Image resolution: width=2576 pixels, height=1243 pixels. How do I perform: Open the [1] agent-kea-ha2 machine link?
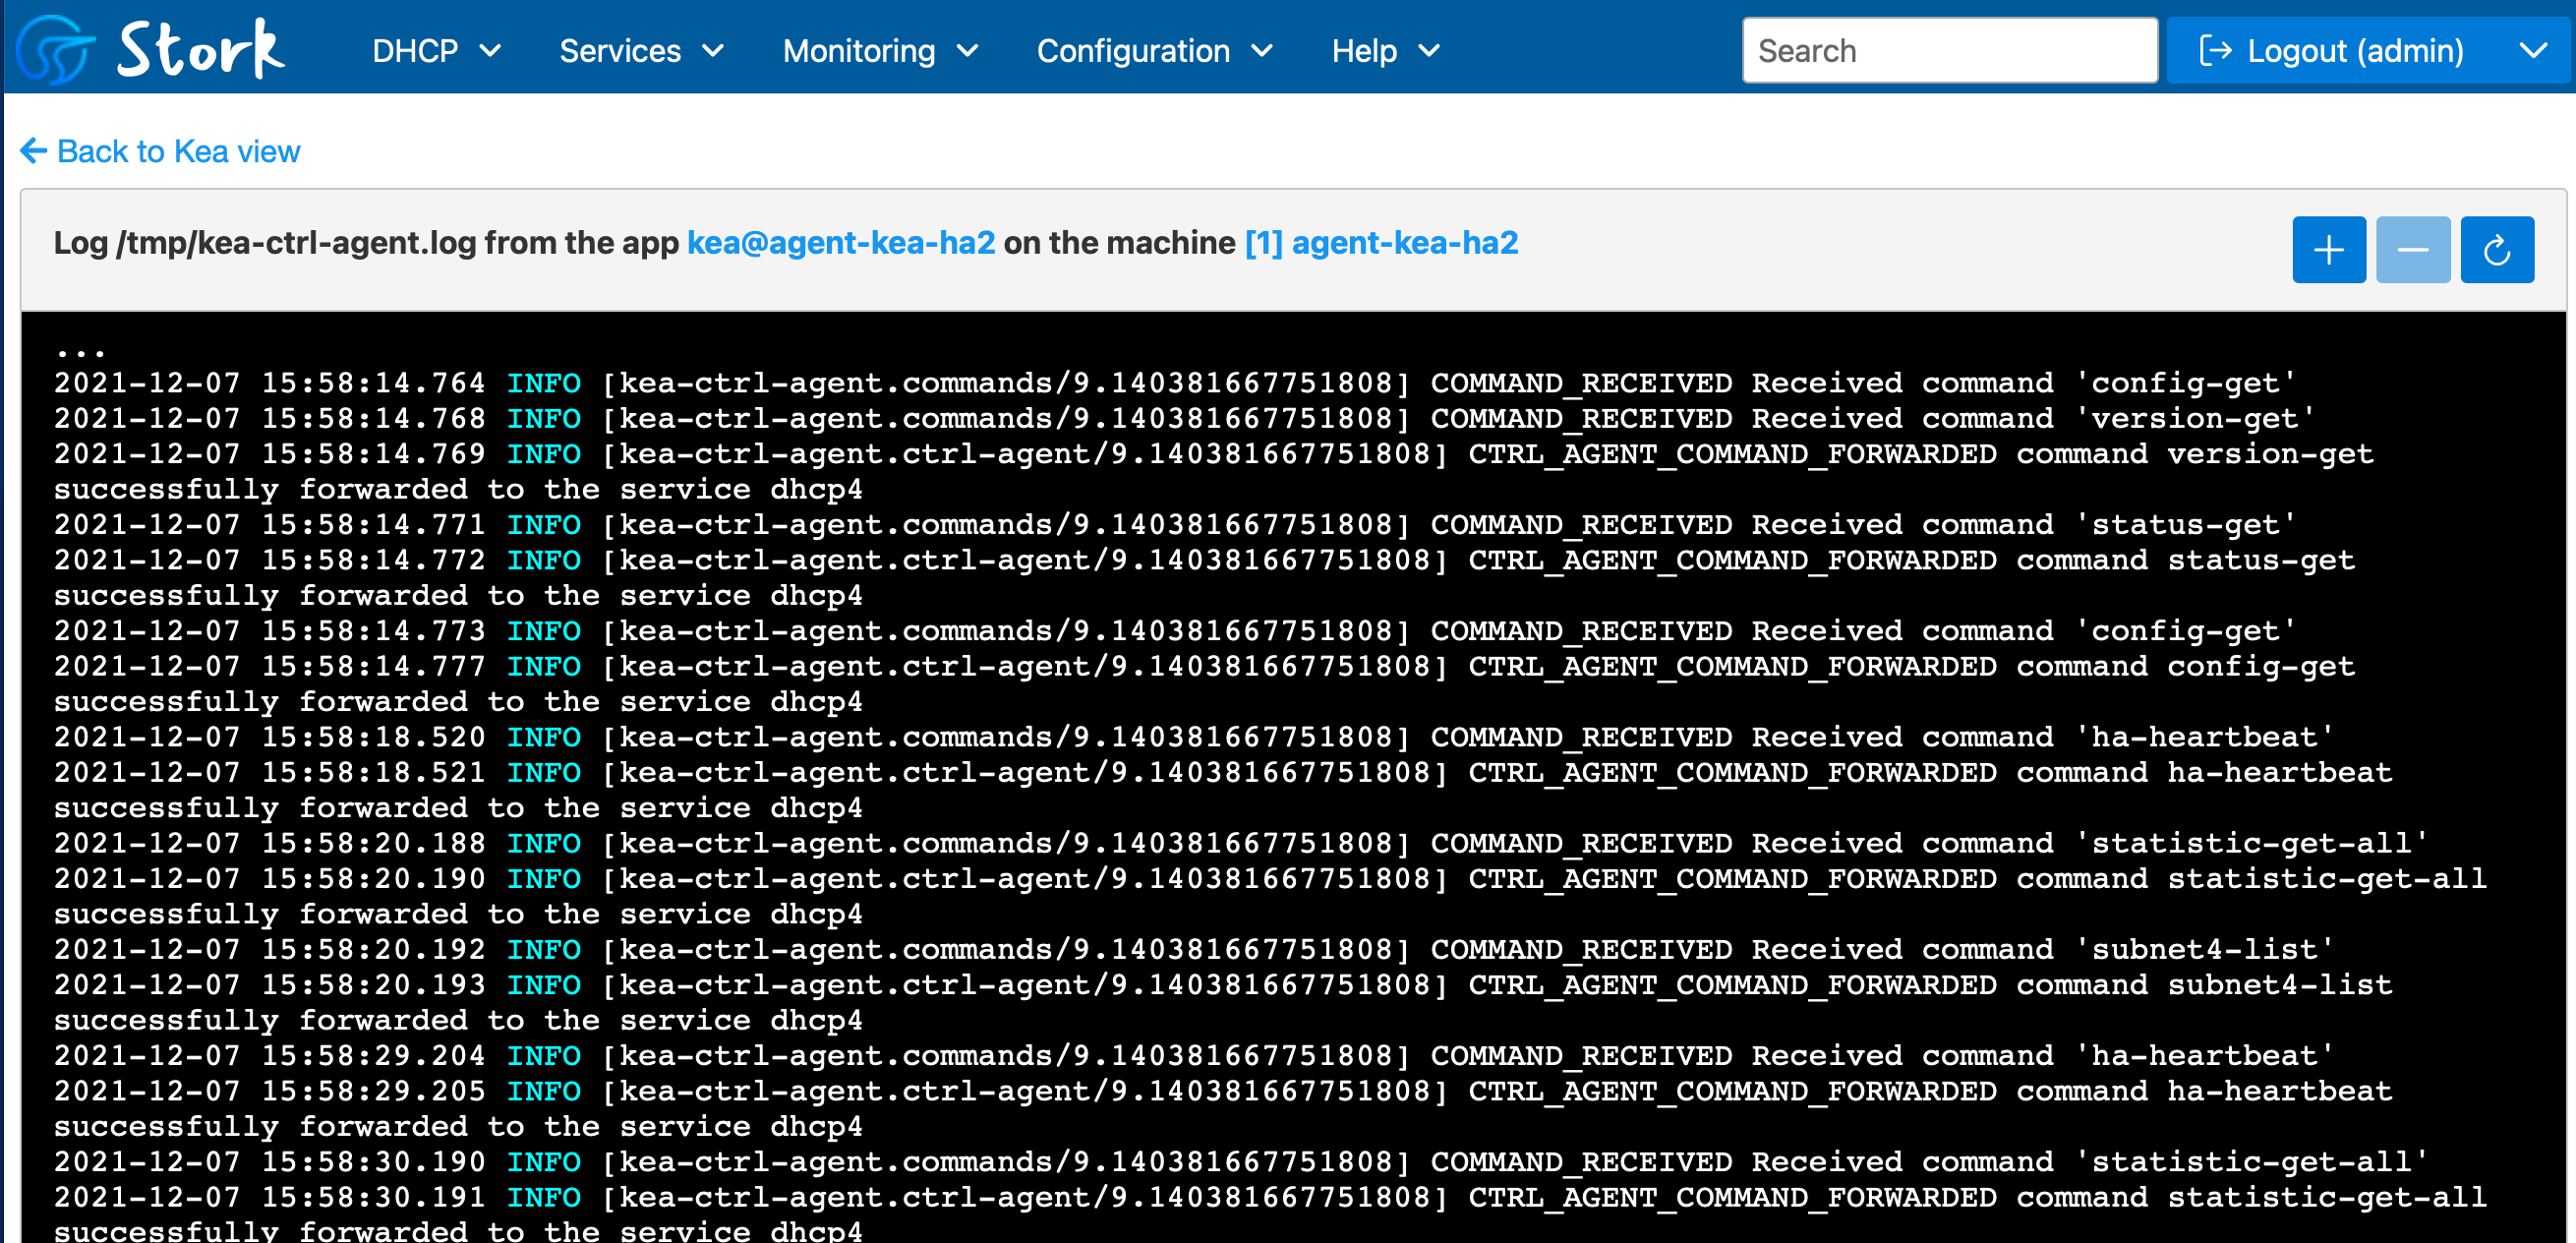(x=1380, y=243)
